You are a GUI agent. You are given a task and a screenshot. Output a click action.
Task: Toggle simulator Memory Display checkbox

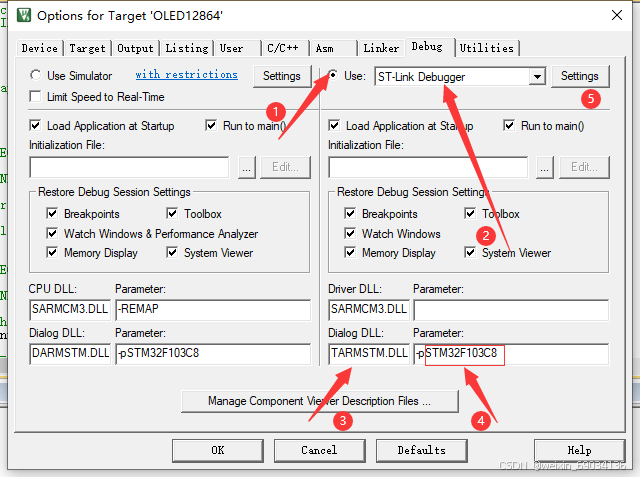52,253
